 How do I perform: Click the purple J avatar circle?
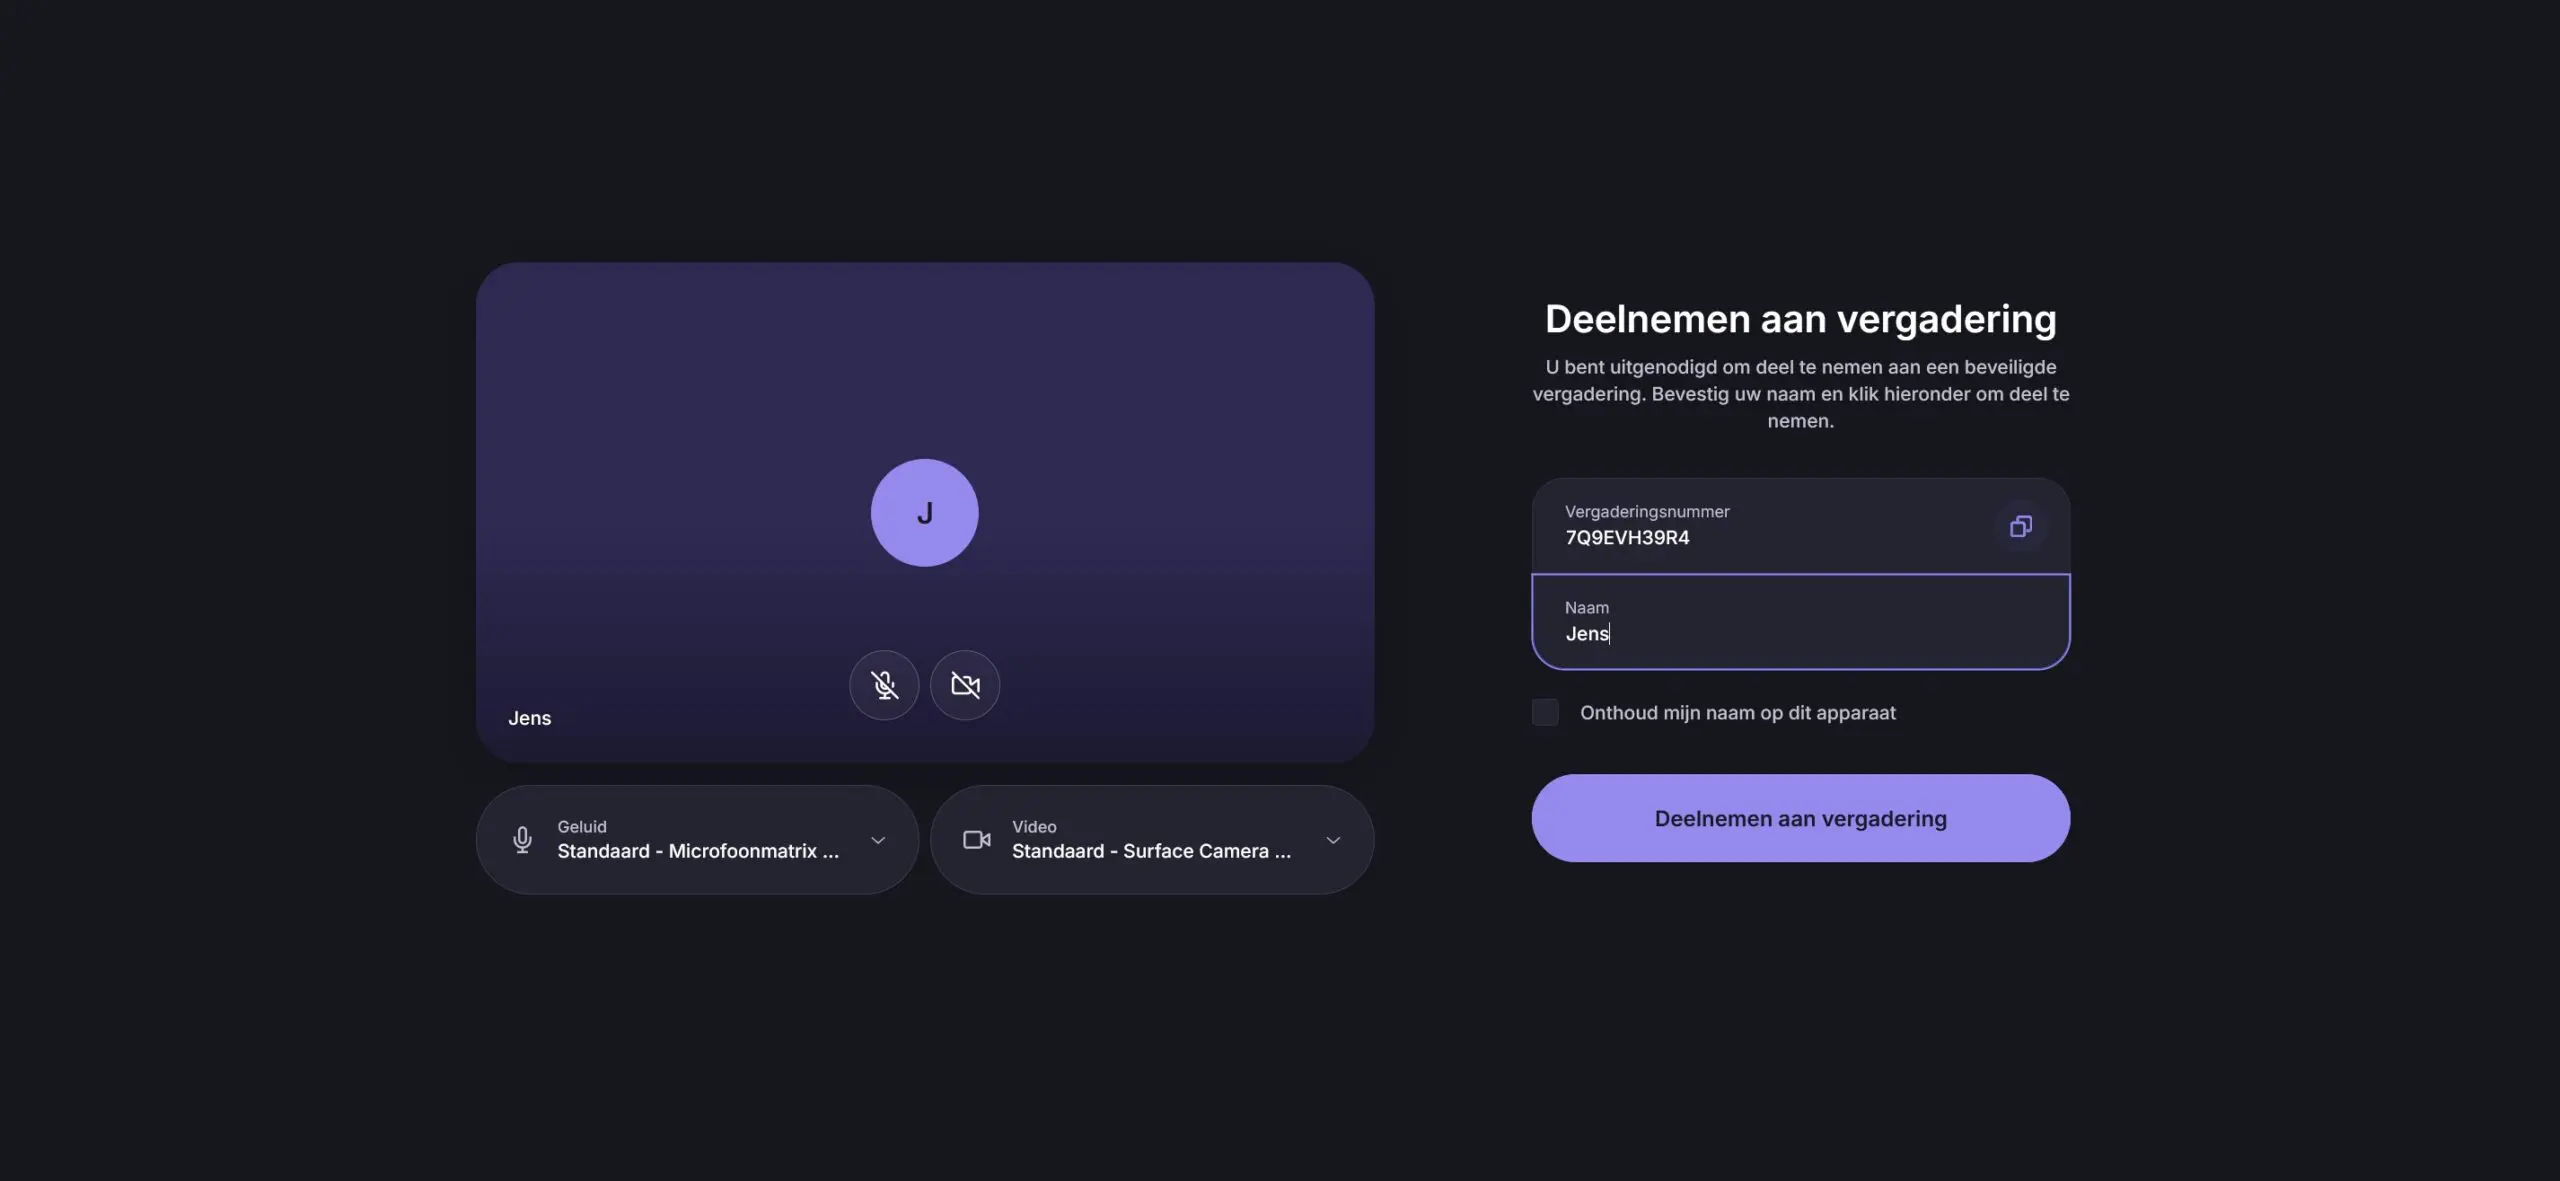tap(925, 513)
